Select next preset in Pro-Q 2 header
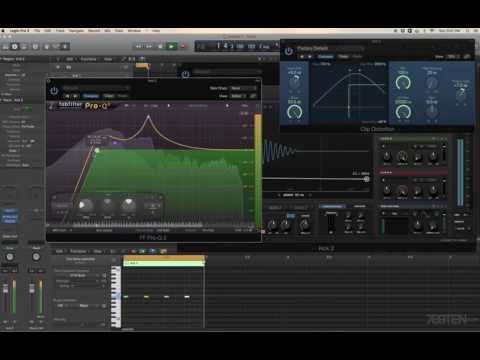This screenshot has height=360, width=480. tap(75, 96)
